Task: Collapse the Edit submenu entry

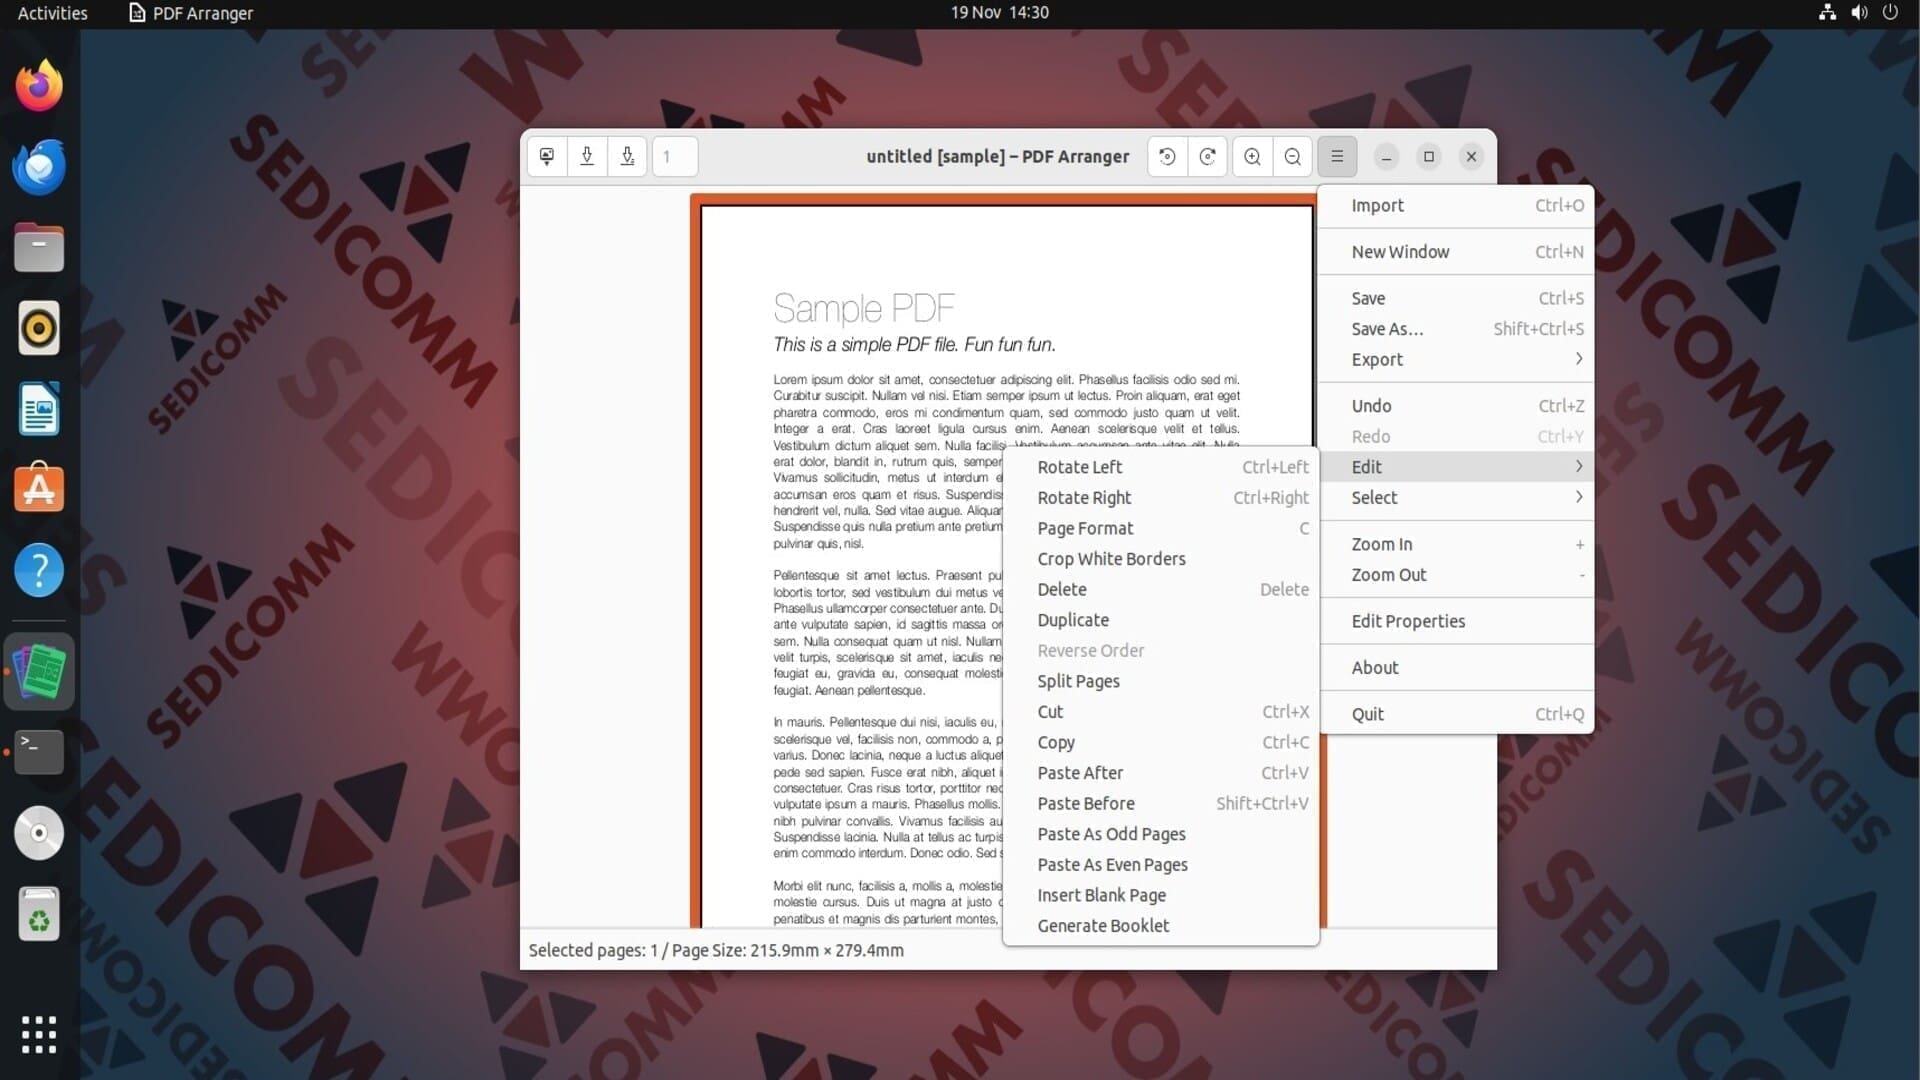Action: (1456, 467)
